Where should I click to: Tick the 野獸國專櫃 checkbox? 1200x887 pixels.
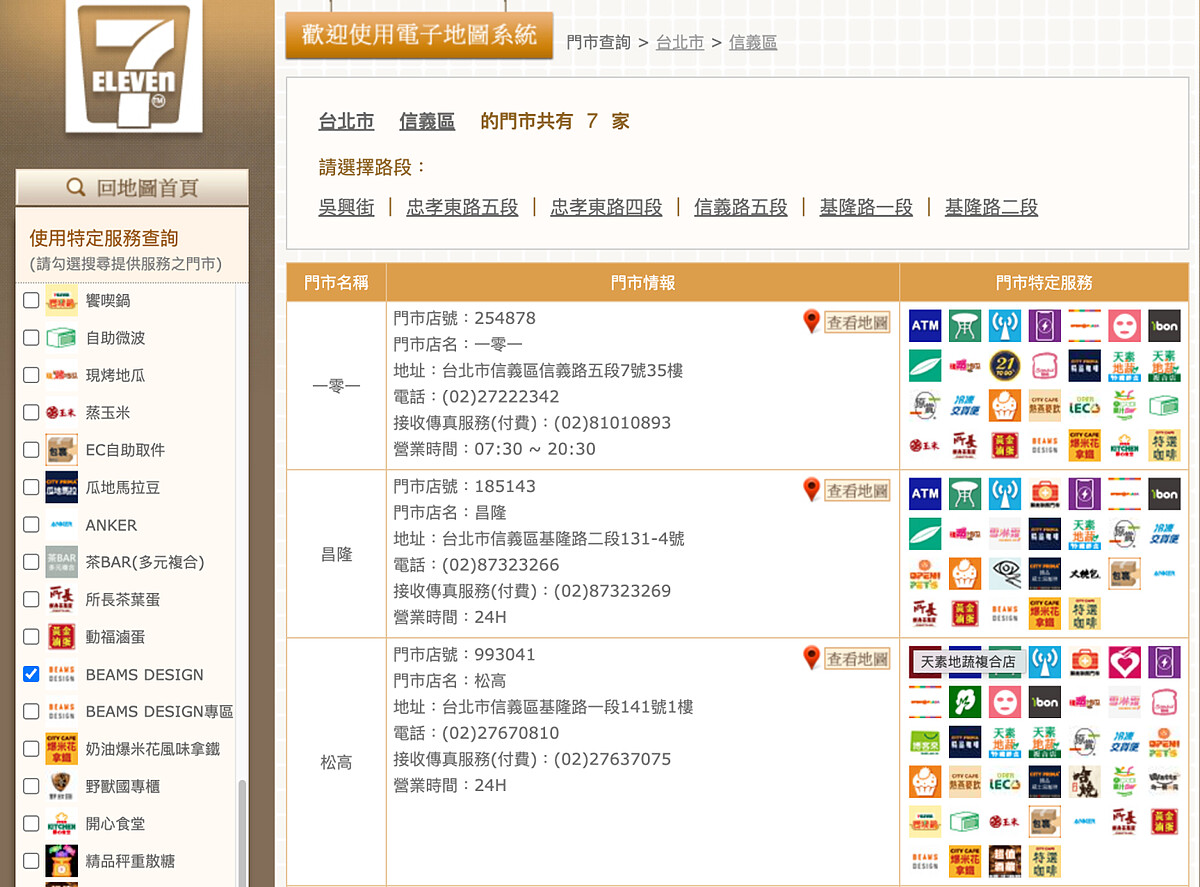point(31,786)
